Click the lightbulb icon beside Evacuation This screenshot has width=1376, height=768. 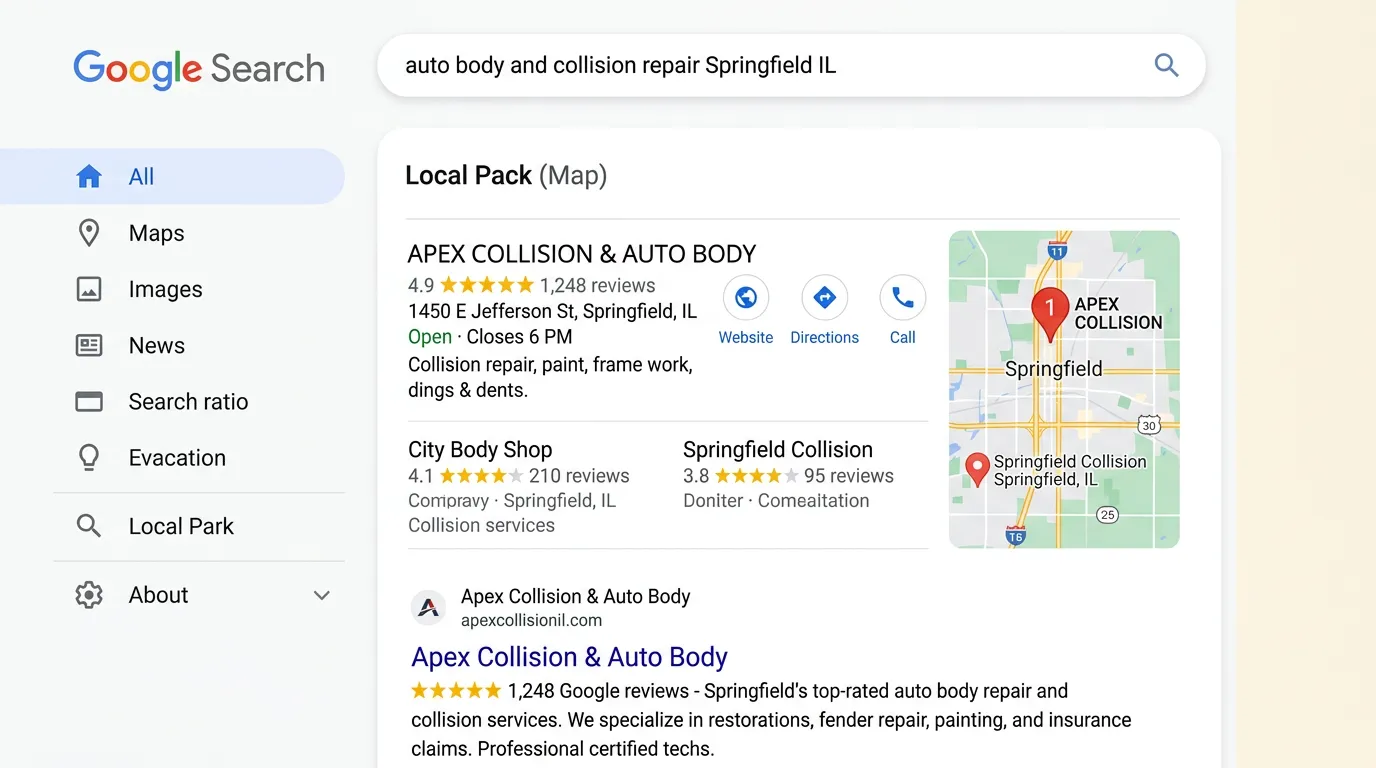[89, 458]
